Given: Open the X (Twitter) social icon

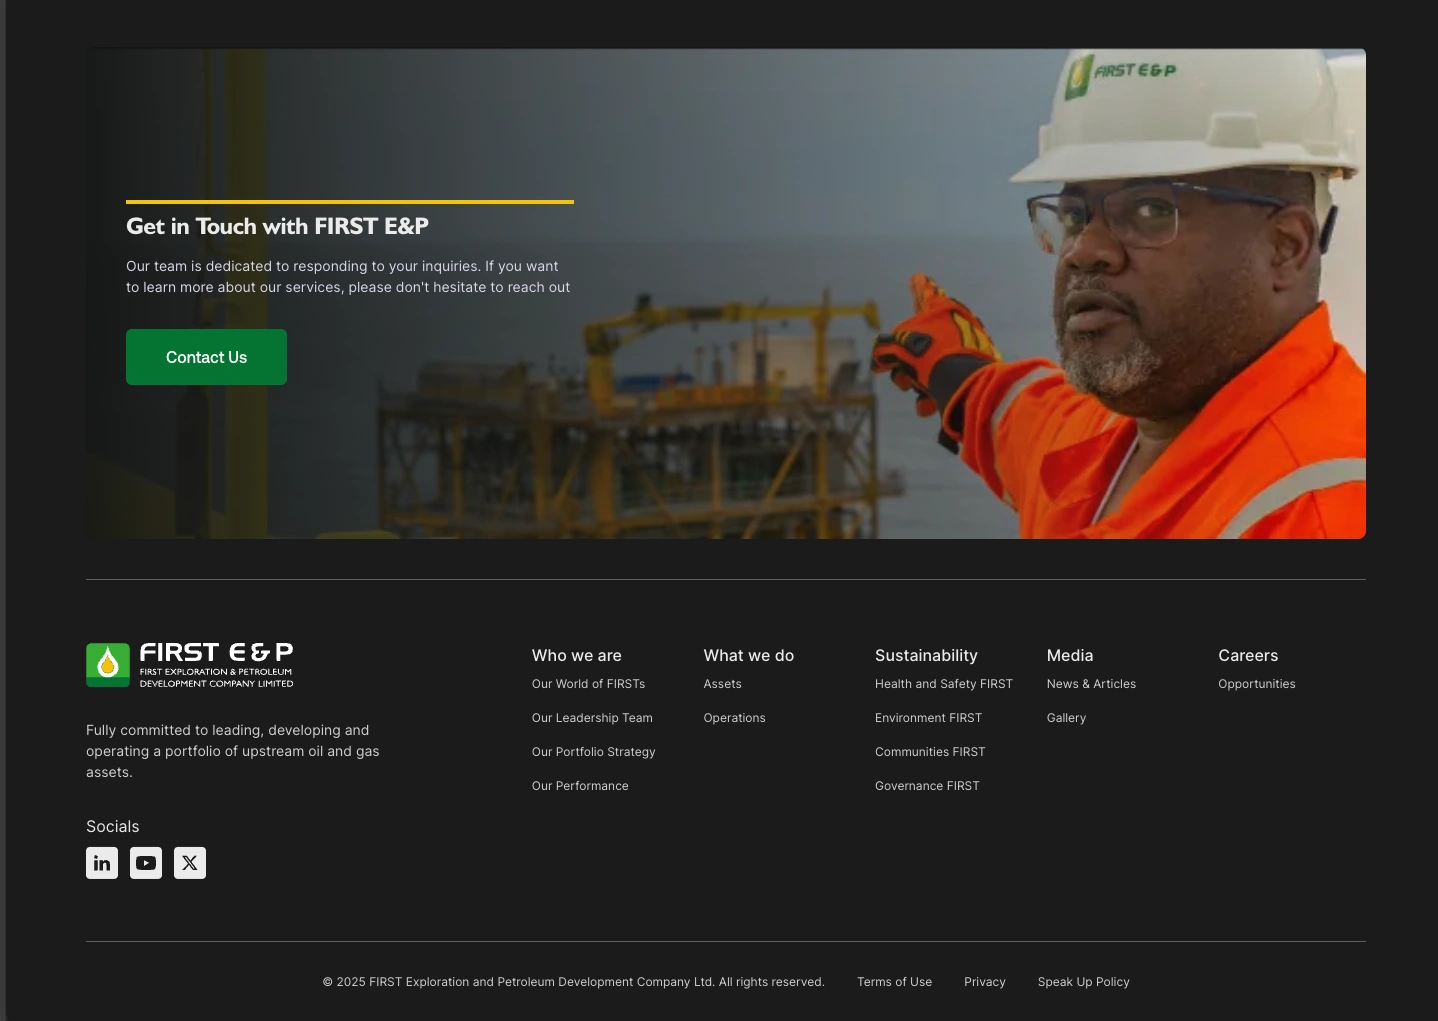Looking at the screenshot, I should pos(190,863).
